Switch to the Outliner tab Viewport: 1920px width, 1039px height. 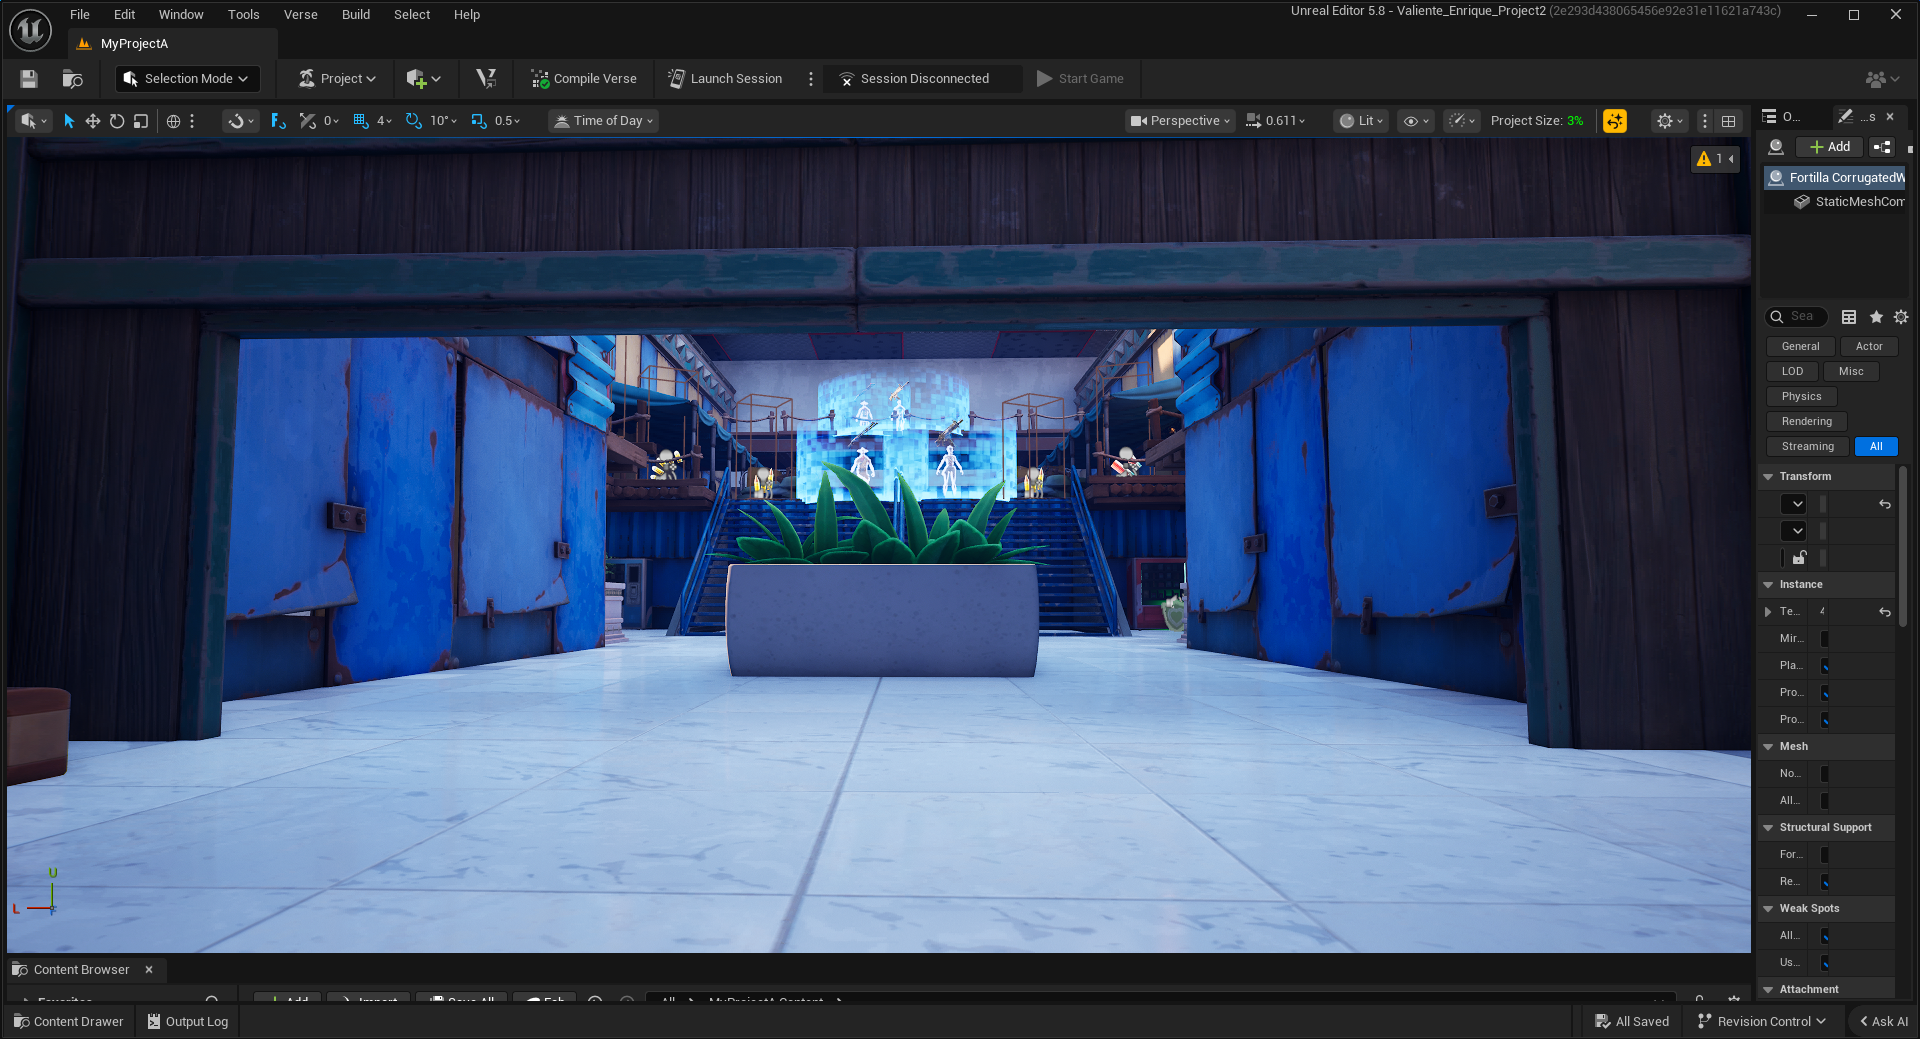tap(1782, 117)
